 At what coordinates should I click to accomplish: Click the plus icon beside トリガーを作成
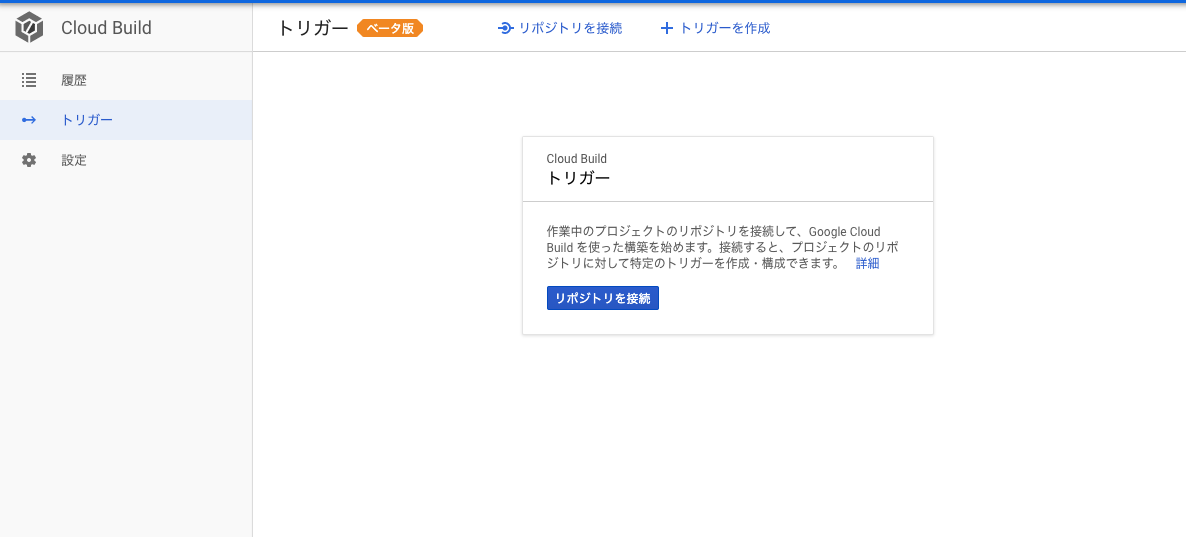coord(666,29)
